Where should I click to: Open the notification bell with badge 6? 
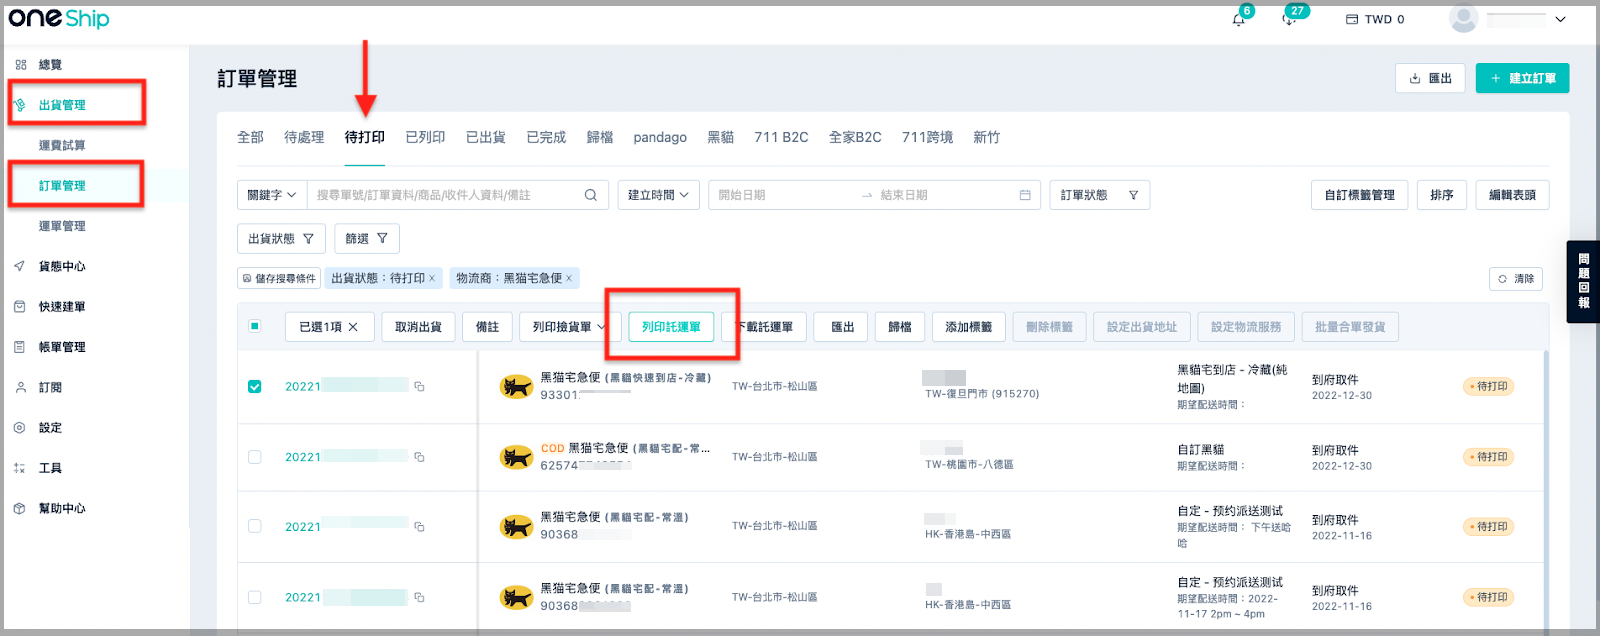point(1239,19)
